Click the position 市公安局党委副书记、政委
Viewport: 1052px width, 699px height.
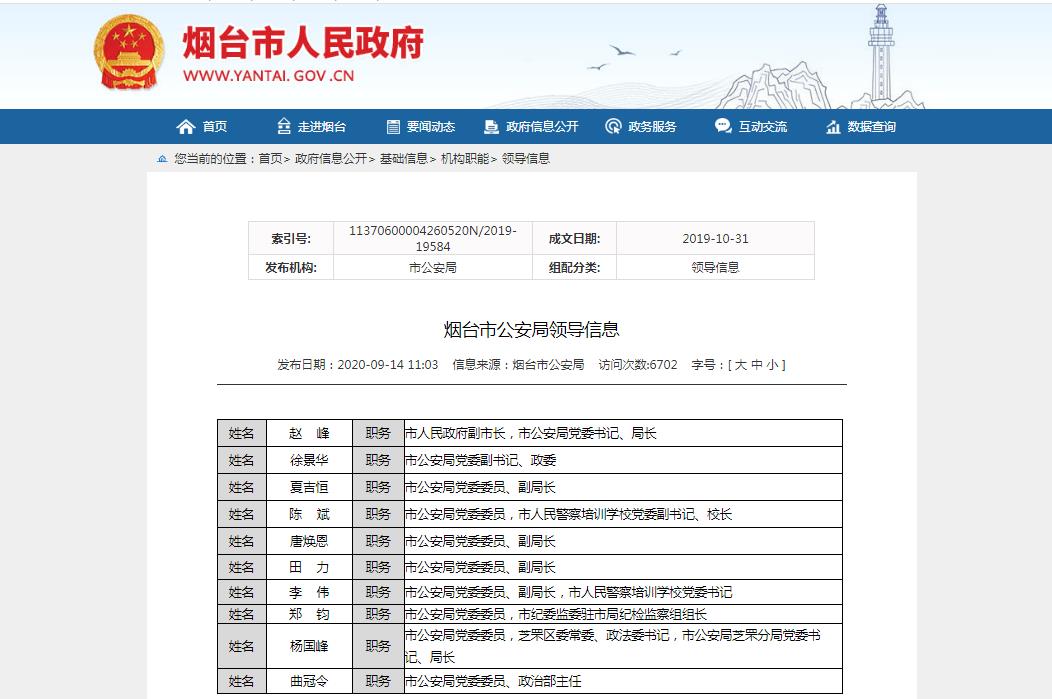point(480,460)
